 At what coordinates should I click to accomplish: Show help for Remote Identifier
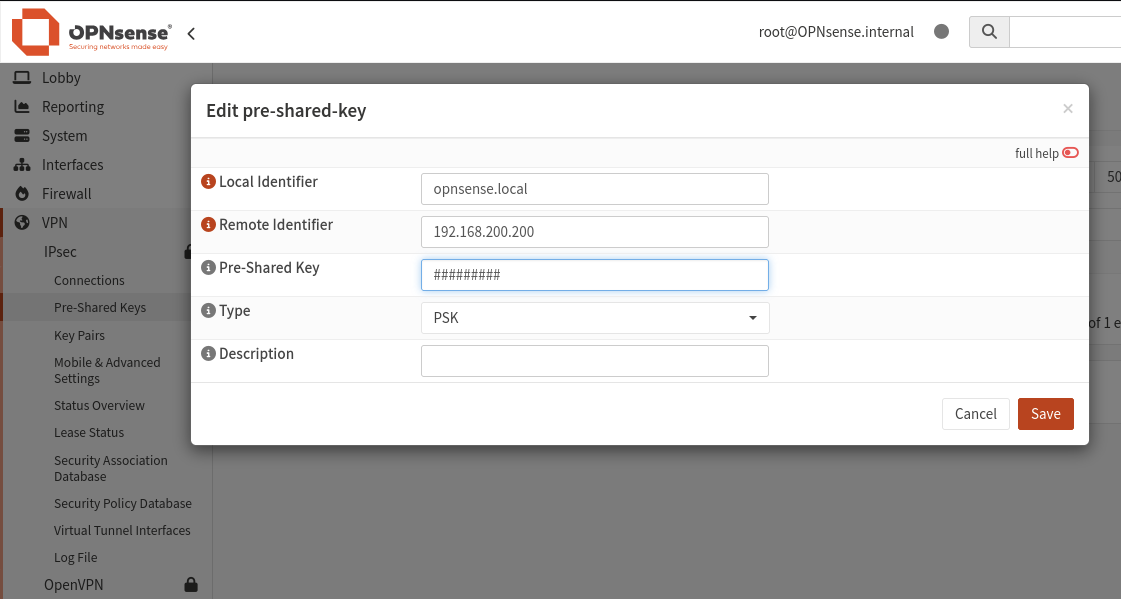pos(208,224)
